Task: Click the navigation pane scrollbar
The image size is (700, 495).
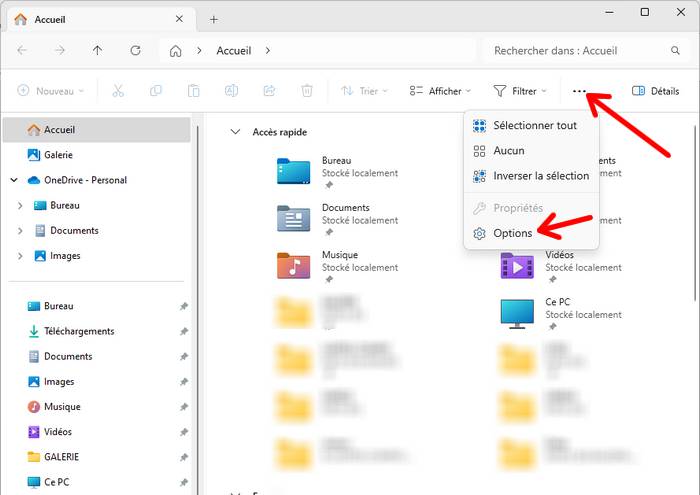Action: pos(196,308)
